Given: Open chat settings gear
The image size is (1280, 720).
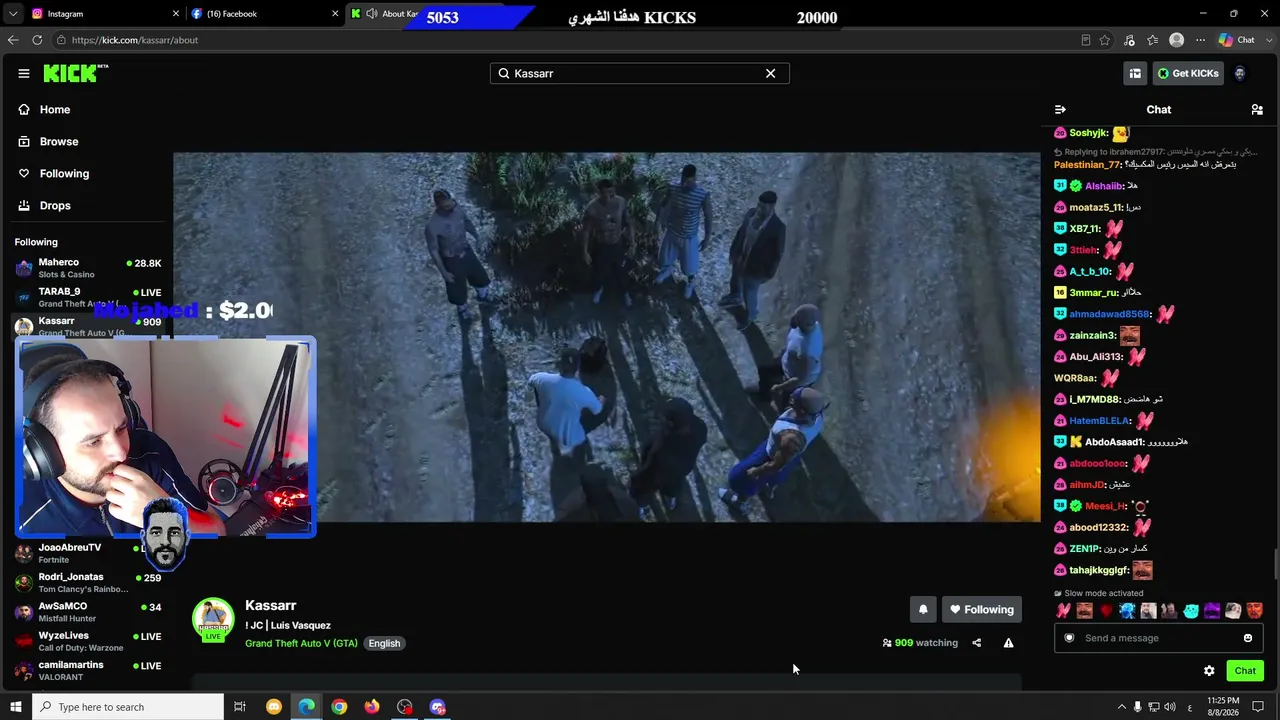Looking at the screenshot, I should click(x=1209, y=670).
